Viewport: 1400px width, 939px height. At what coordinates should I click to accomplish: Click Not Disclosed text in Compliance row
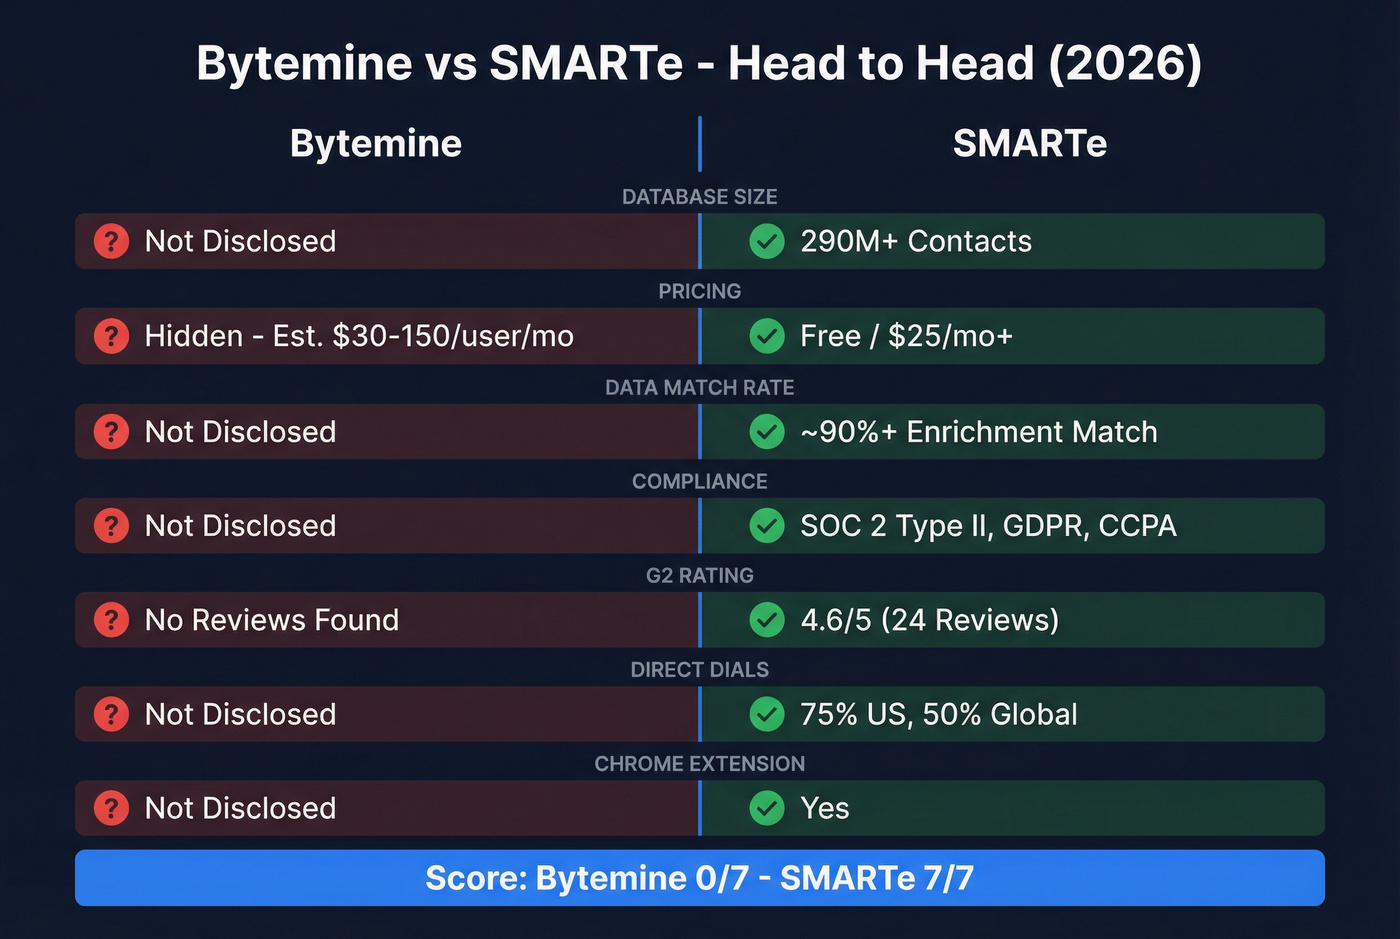point(240,526)
